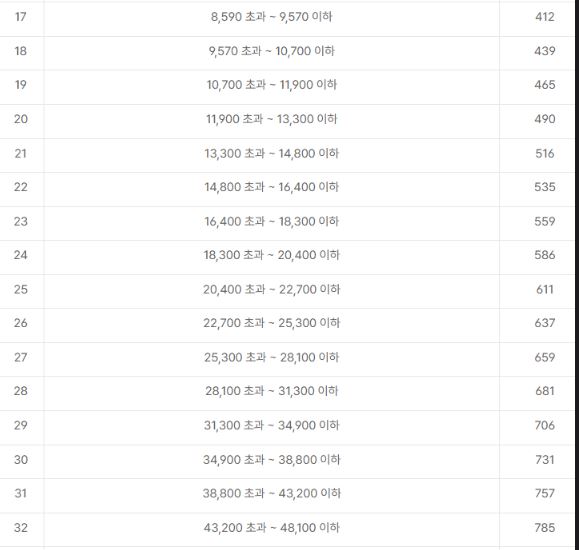The image size is (579, 550).
Task: Select range 11,900 초과 ~ 13,300 이하
Action: point(271,119)
